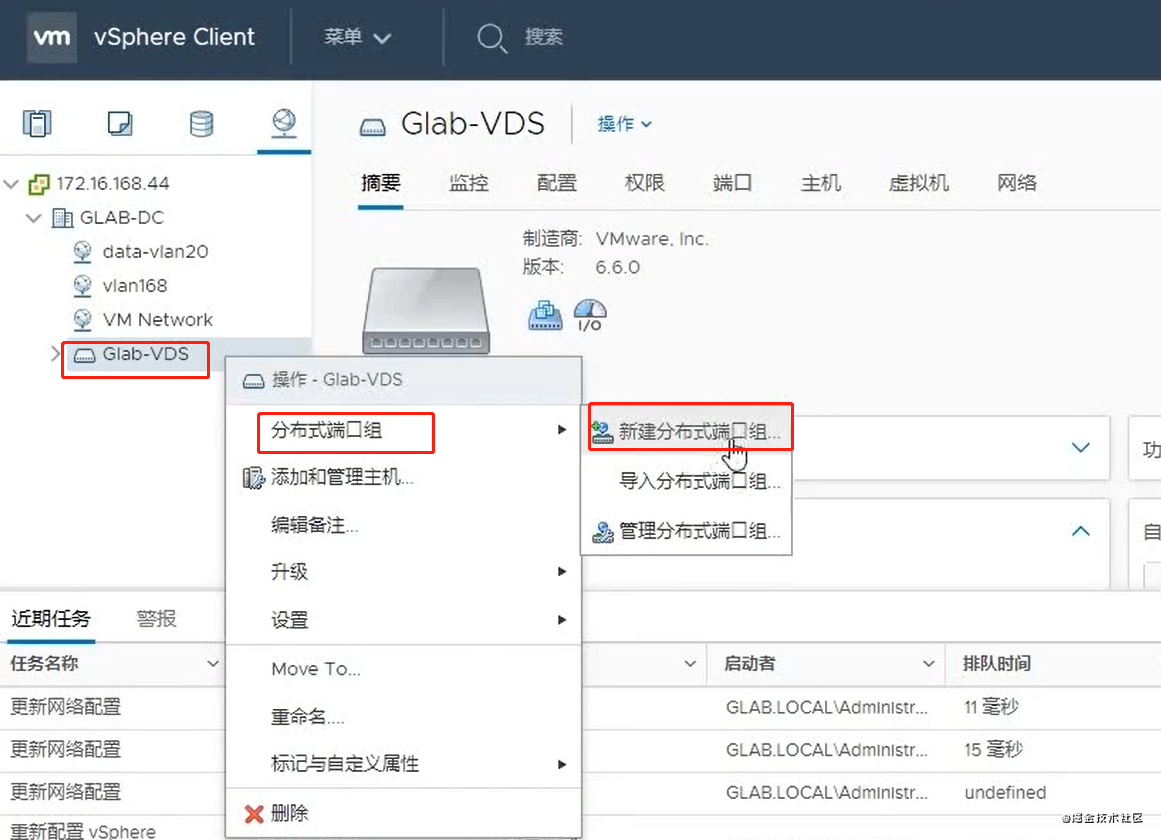
Task: Collapse the GLAB-DC tree node
Action: tap(33, 218)
